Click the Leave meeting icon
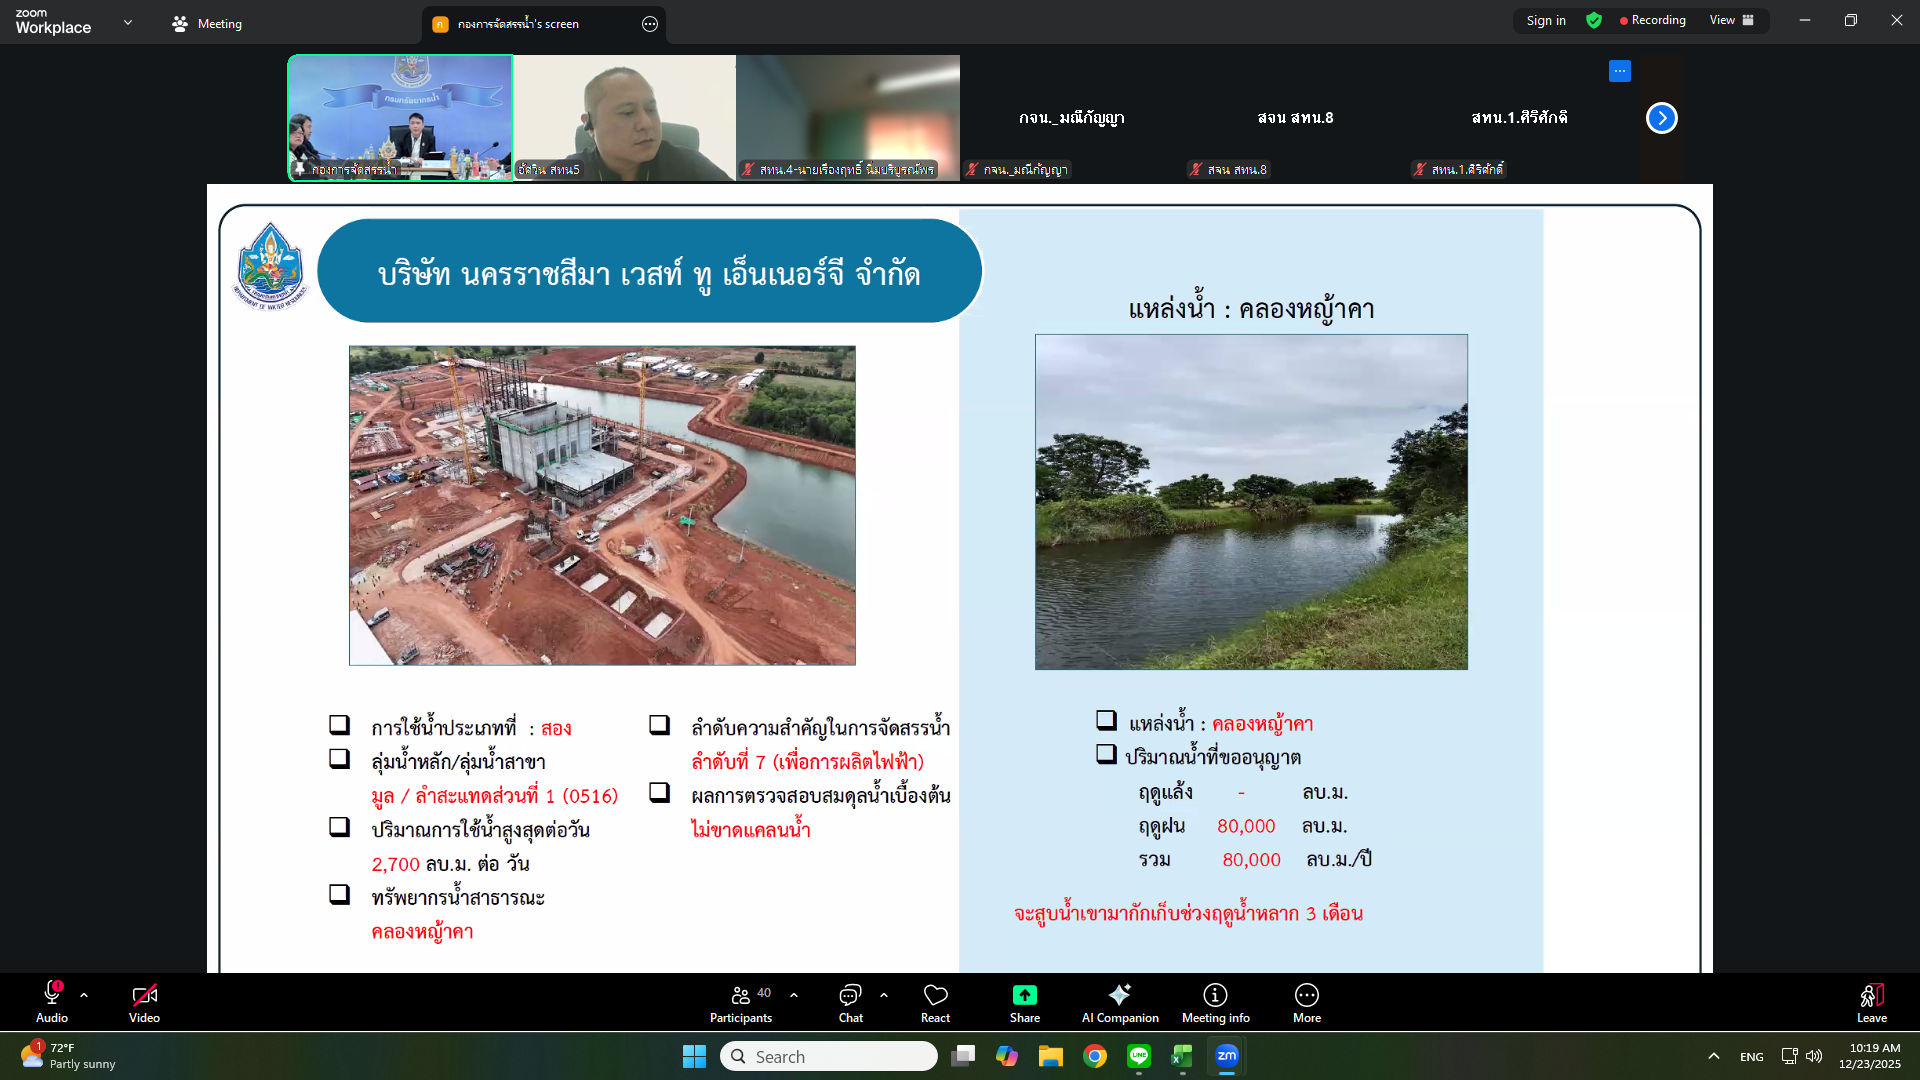The image size is (1920, 1080). [1871, 996]
